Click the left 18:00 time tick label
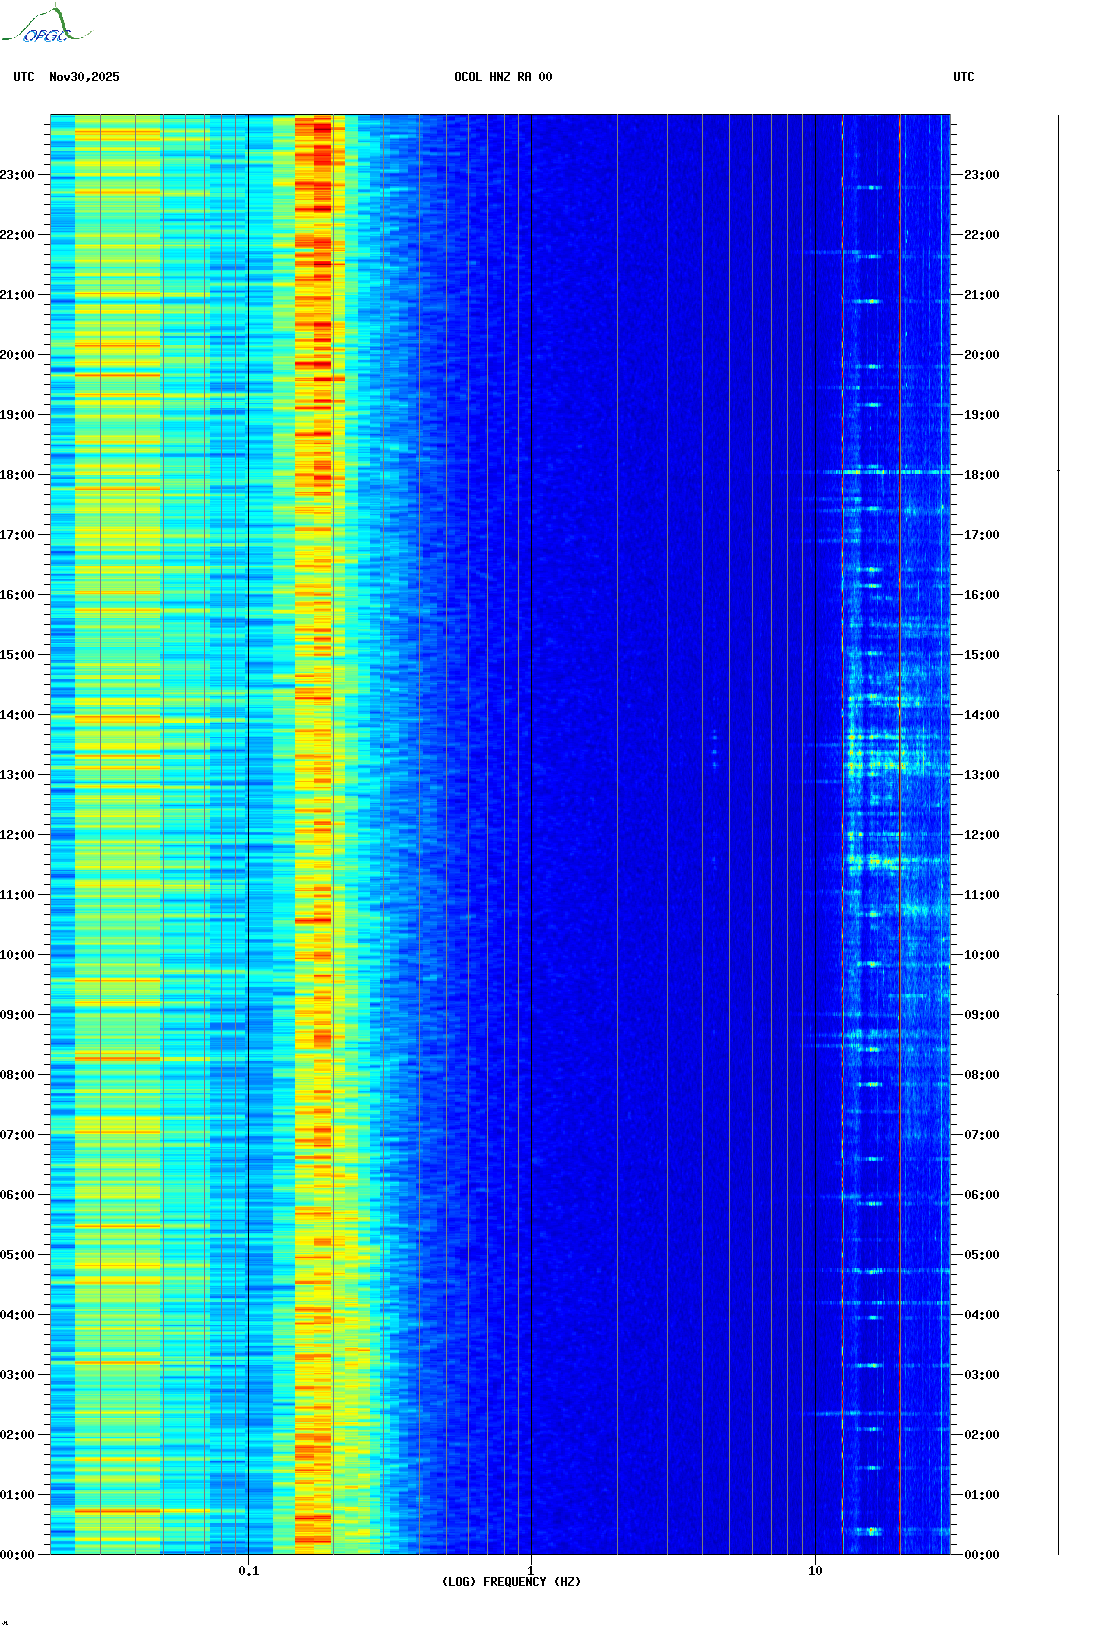This screenshot has width=1102, height=1634. click(x=17, y=475)
